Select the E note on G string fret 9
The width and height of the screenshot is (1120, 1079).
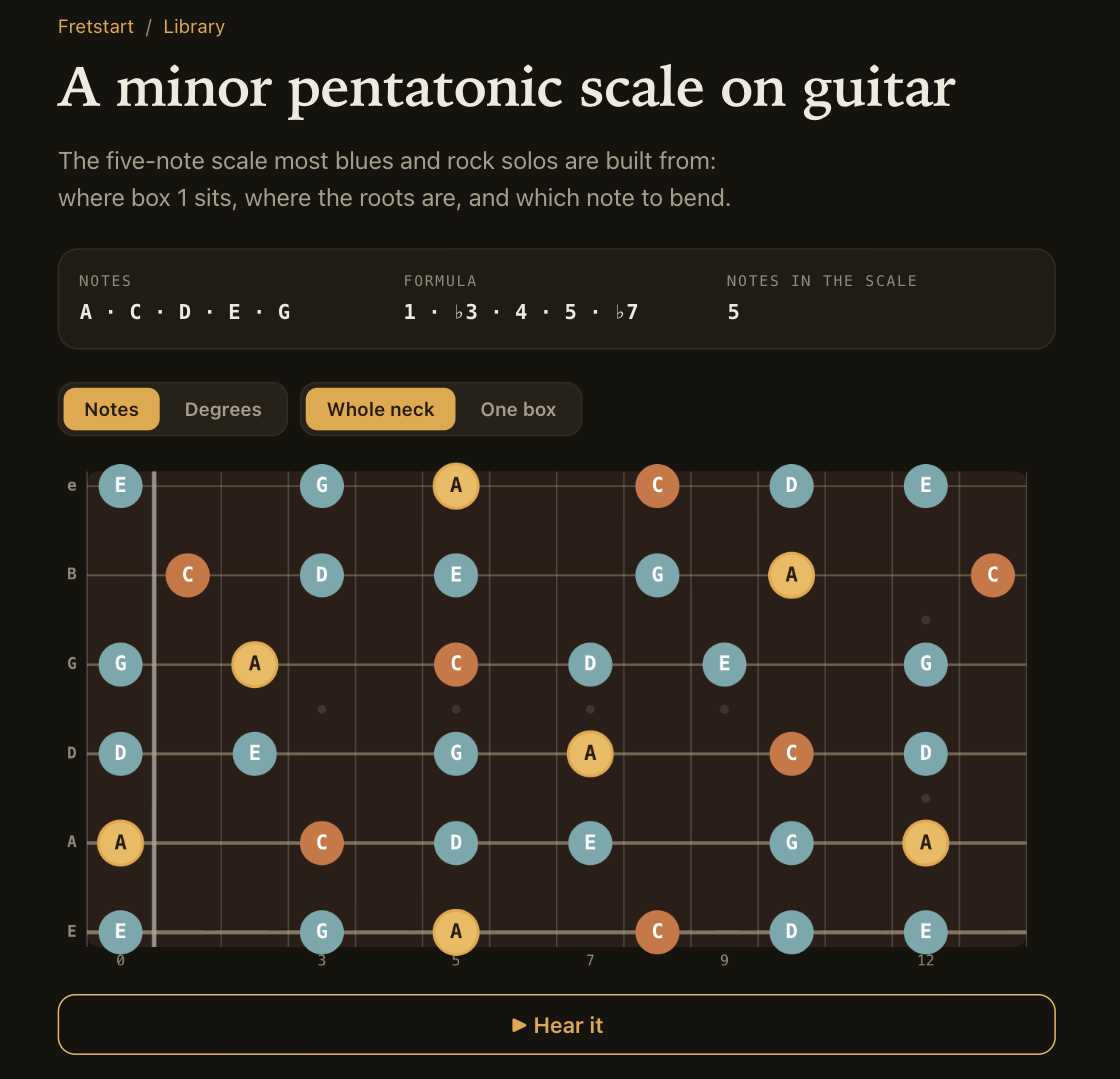click(x=724, y=664)
